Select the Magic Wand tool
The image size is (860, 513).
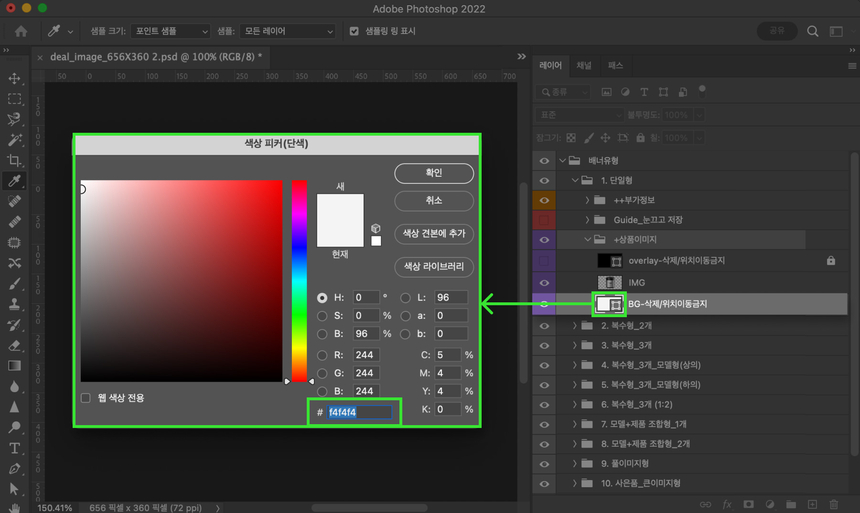[14, 140]
